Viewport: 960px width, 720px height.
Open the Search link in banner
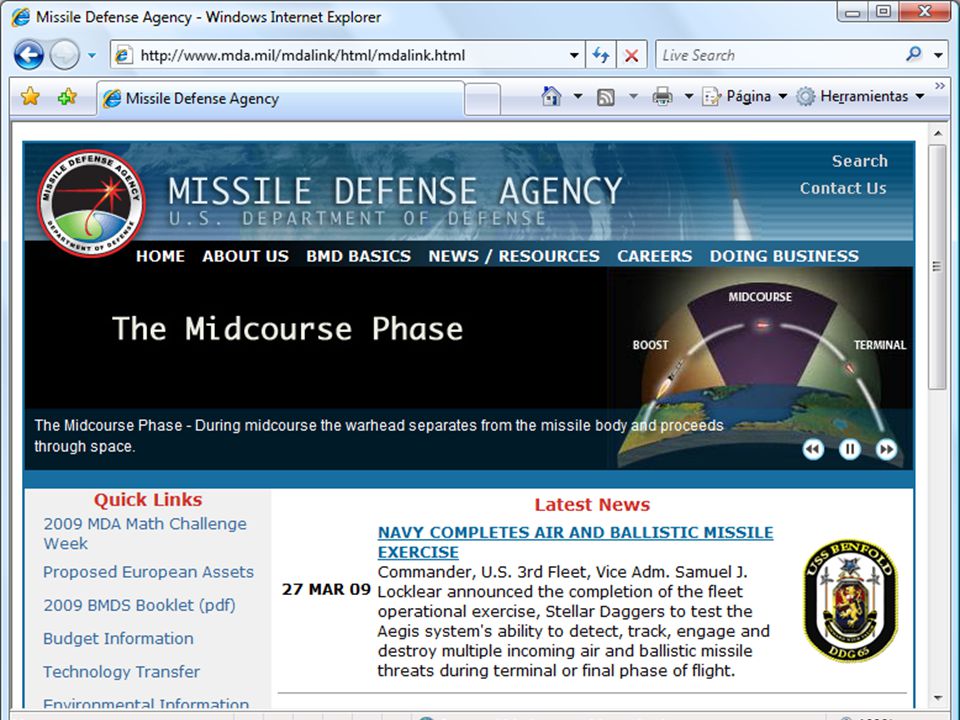point(859,161)
